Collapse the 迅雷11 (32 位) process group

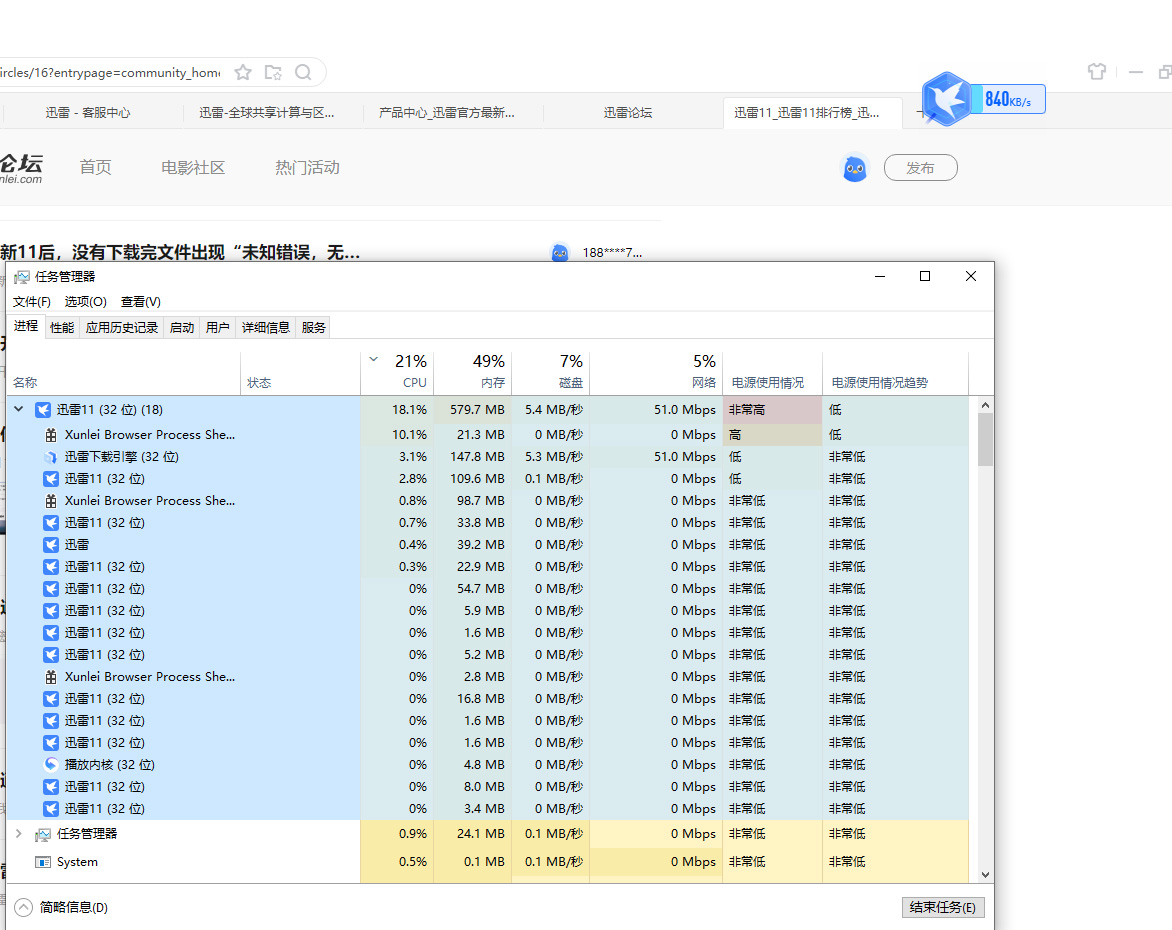click(18, 409)
